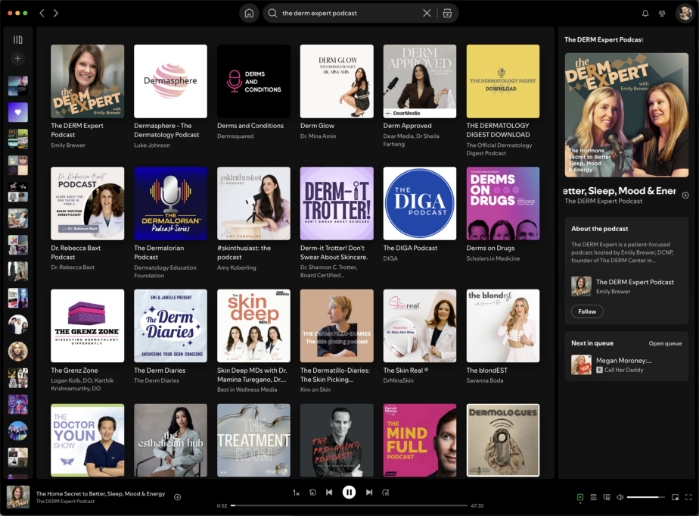Open Derm Glow podcast card
699x516 pixels.
337,92
